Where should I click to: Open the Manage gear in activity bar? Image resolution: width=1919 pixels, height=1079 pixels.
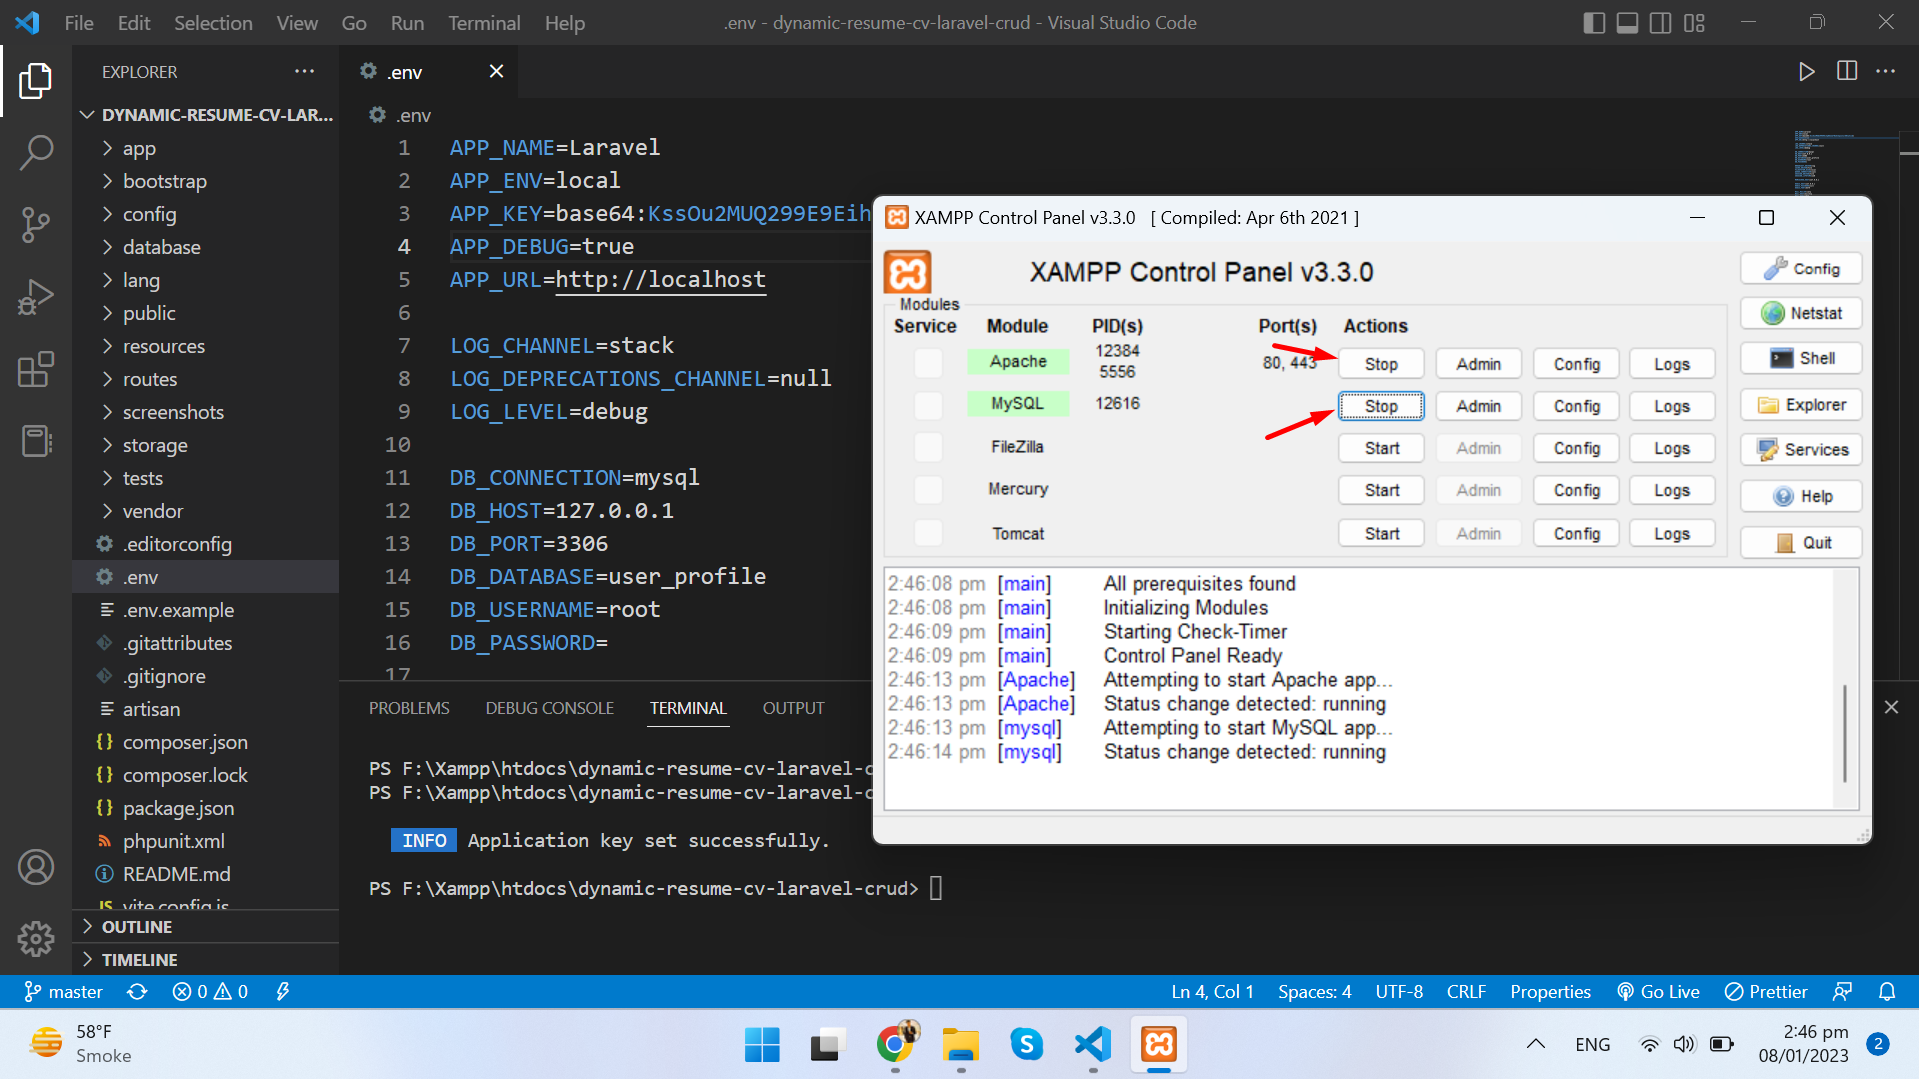[x=36, y=938]
